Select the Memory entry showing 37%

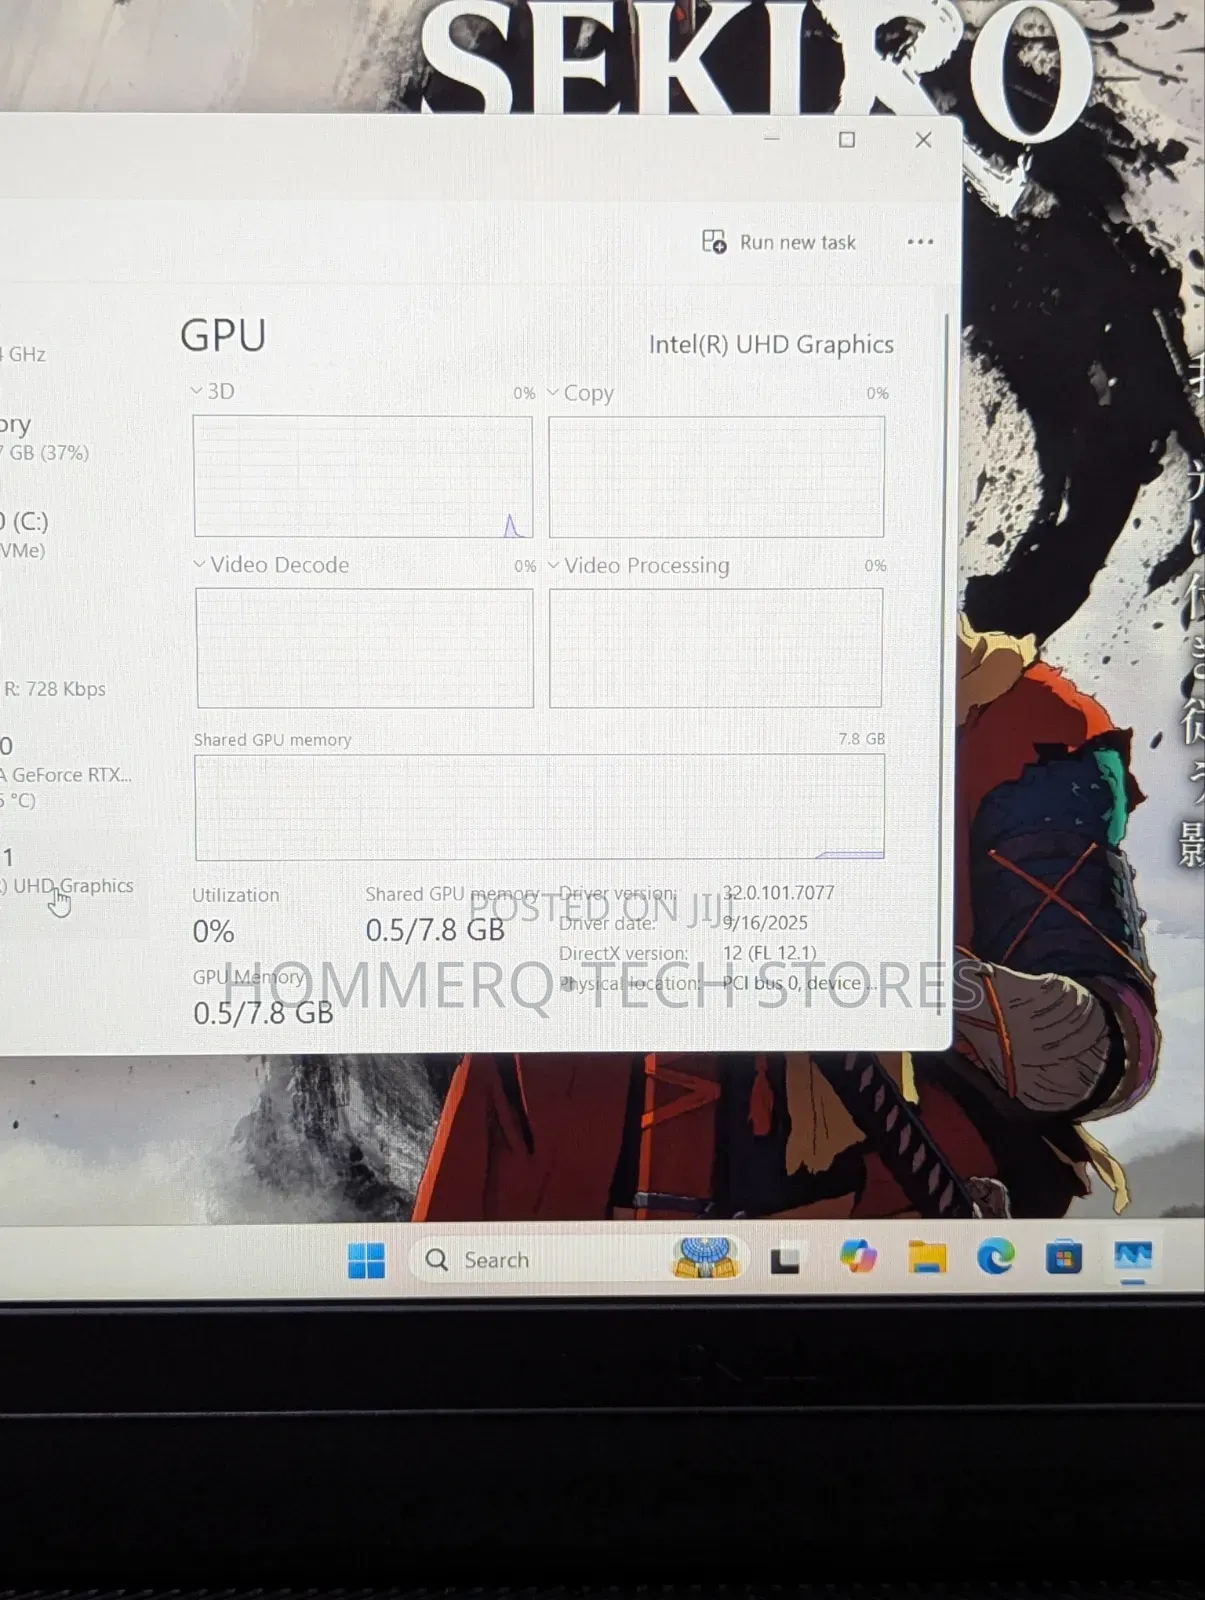(45, 438)
